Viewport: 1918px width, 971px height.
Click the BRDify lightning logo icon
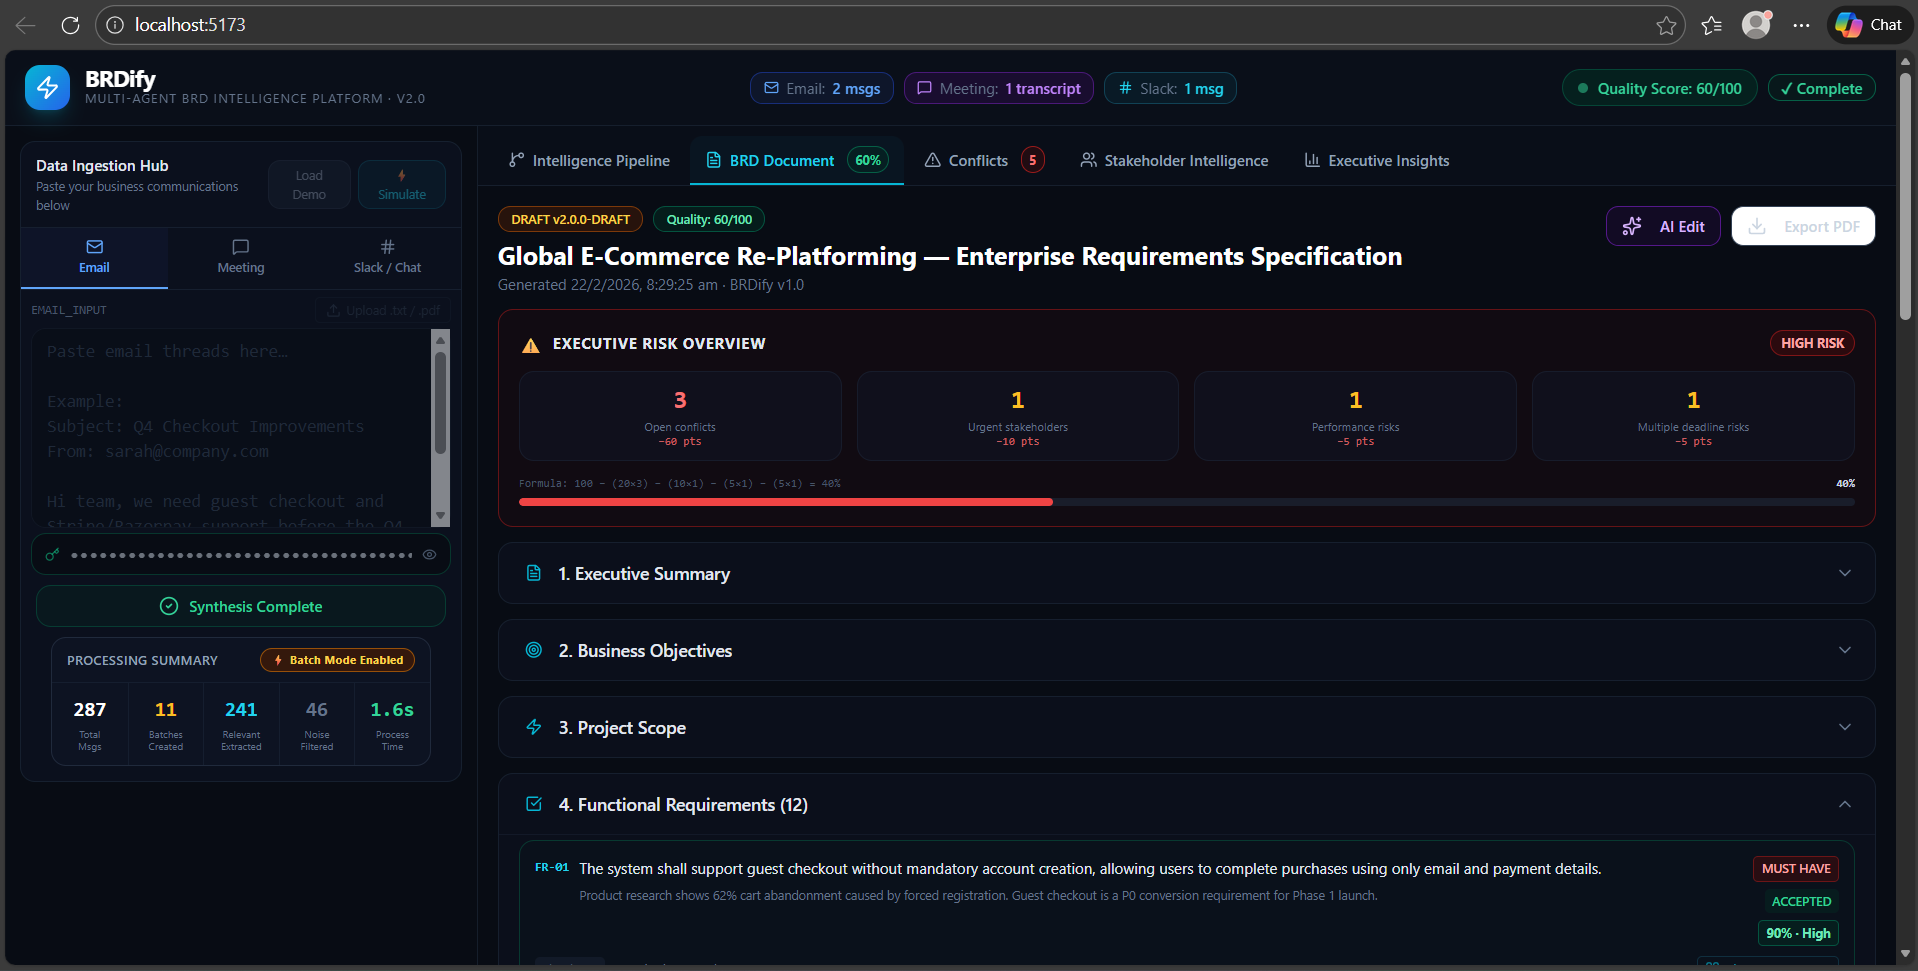[48, 87]
